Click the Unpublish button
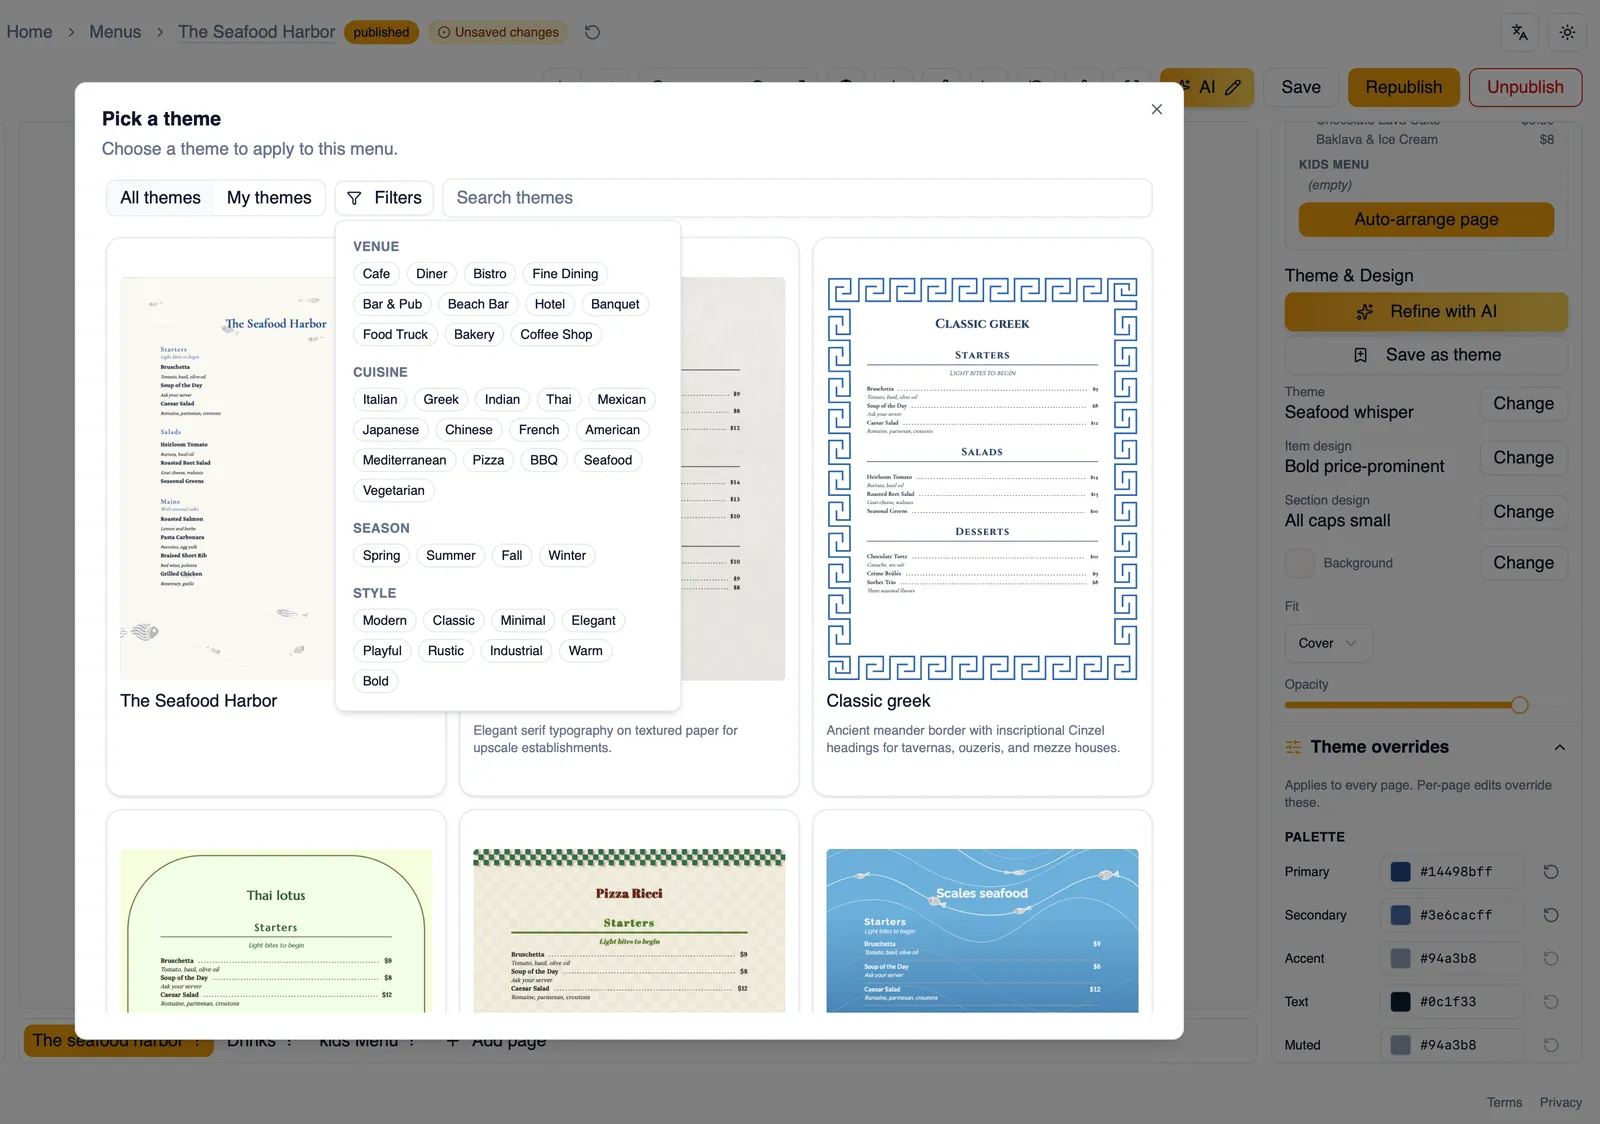1600x1124 pixels. tap(1525, 87)
